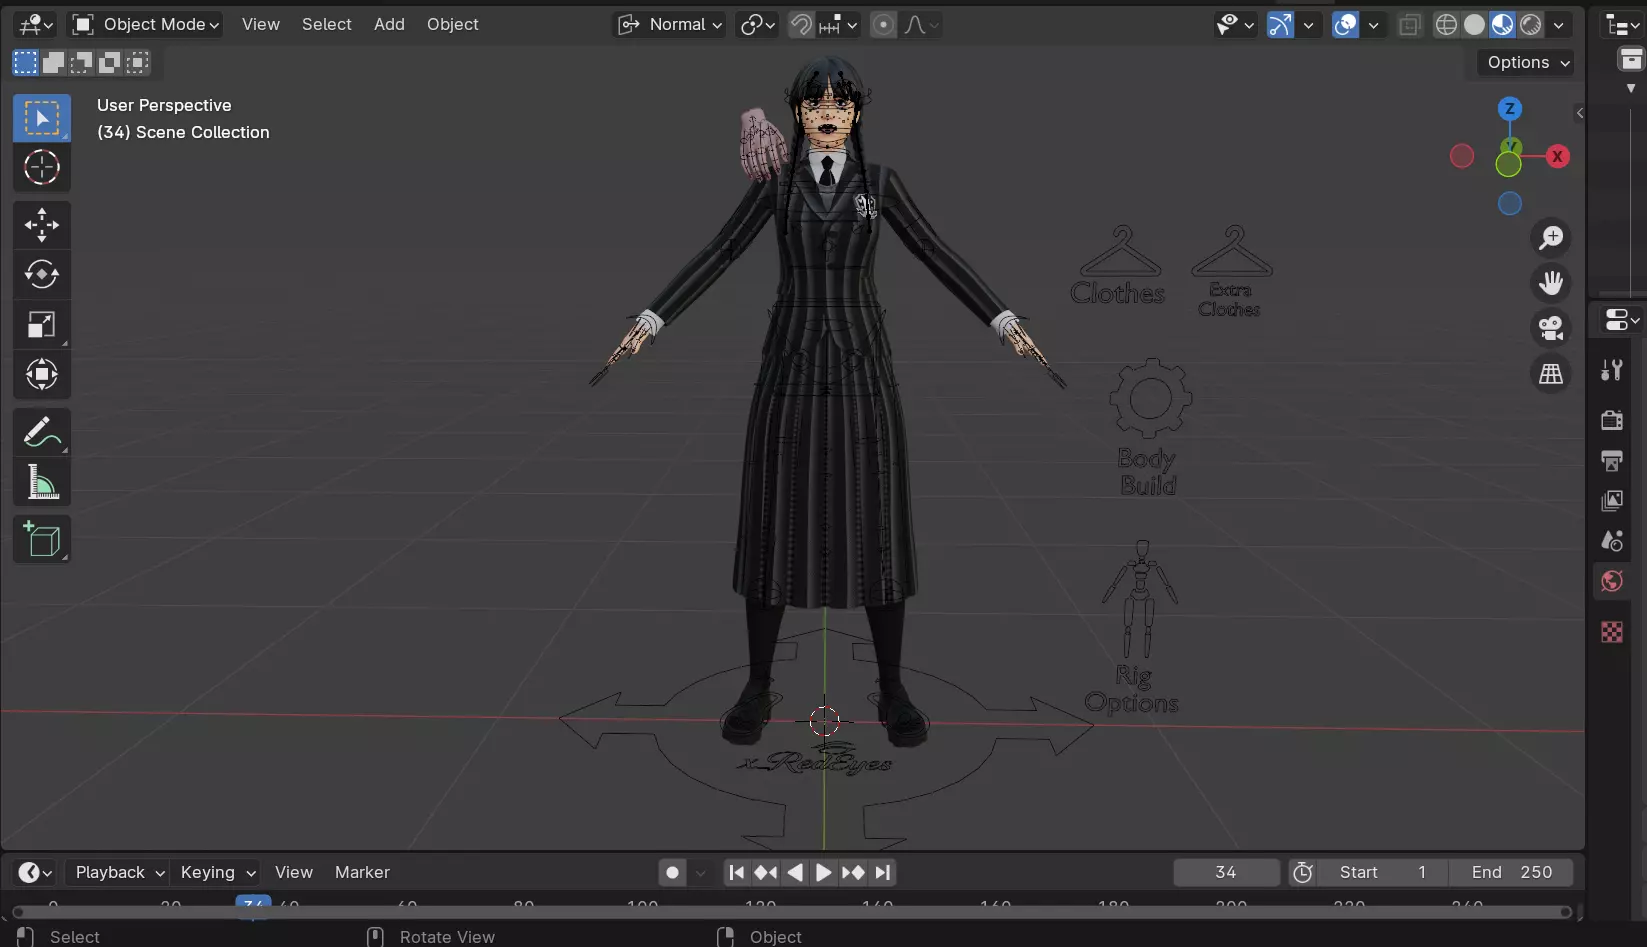Jump to first frame button
The height and width of the screenshot is (947, 1647).
tap(736, 872)
